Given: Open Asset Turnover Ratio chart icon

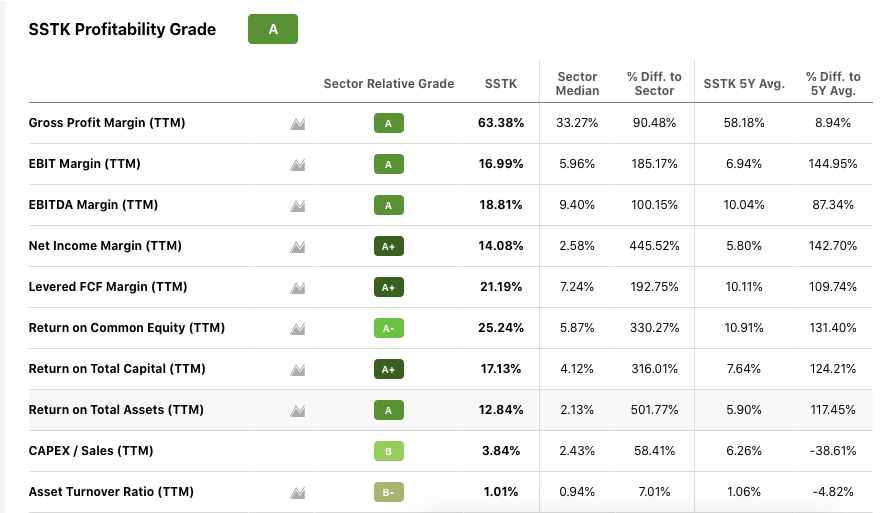Looking at the screenshot, I should pyautogui.click(x=297, y=492).
